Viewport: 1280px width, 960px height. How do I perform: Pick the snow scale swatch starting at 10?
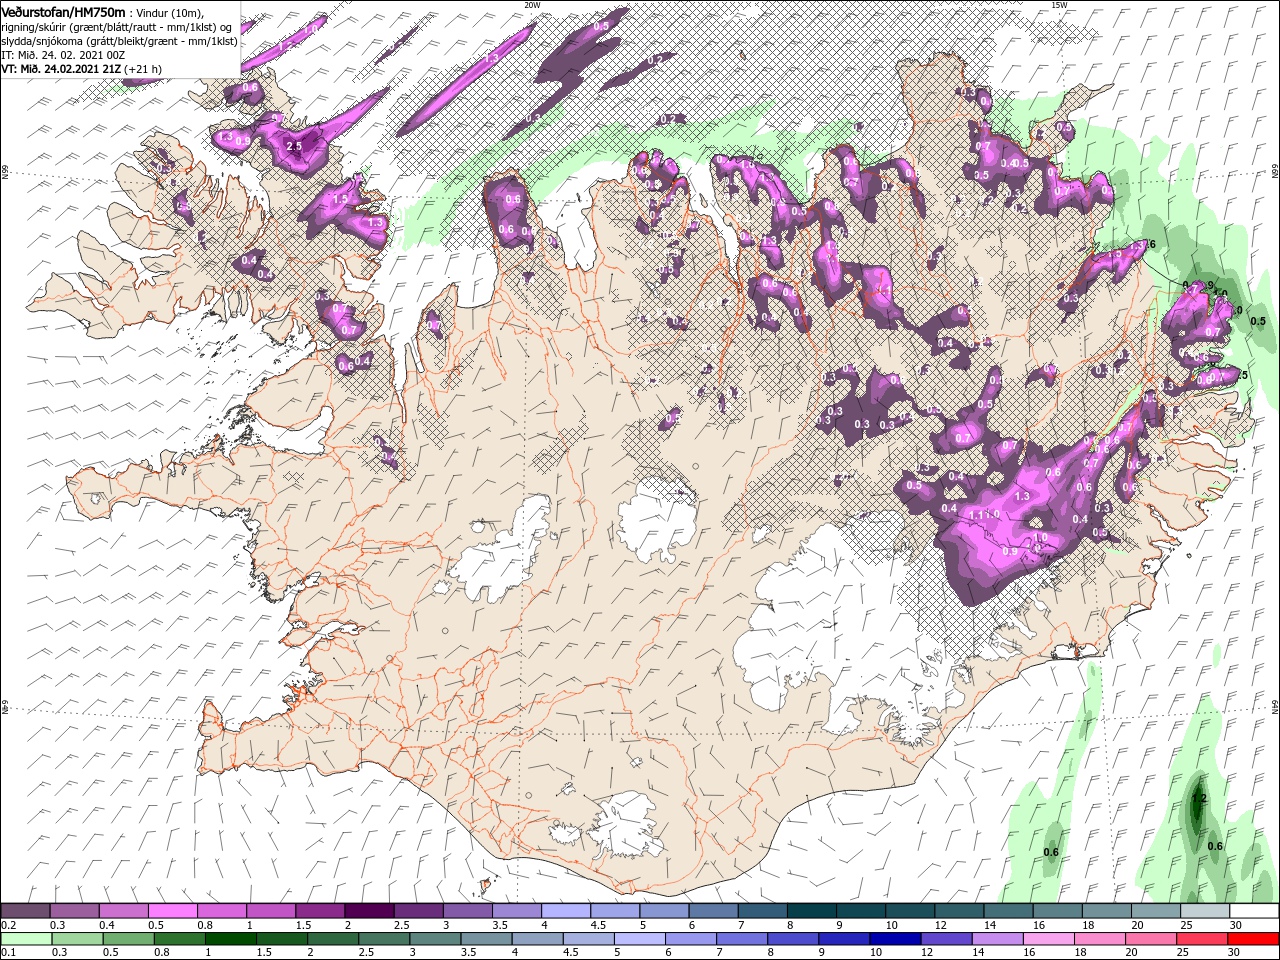tap(911, 911)
